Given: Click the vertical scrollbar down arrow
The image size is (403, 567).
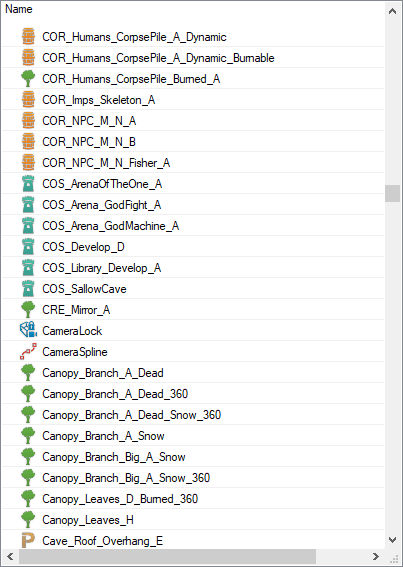Looking at the screenshot, I should tap(393, 540).
